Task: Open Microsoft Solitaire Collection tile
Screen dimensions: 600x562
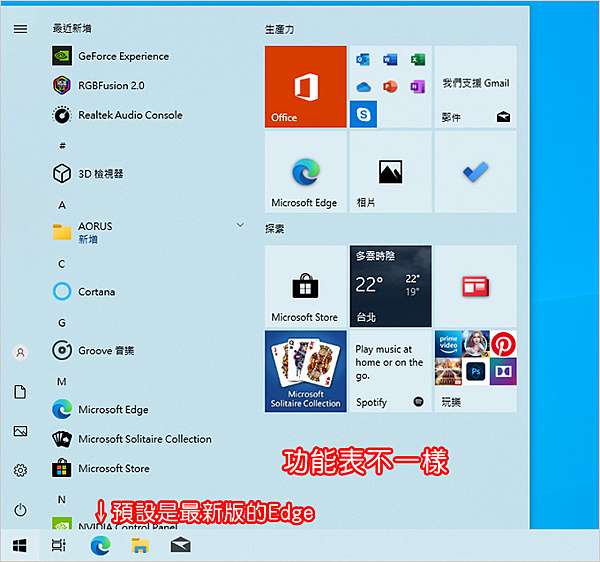Action: [305, 371]
